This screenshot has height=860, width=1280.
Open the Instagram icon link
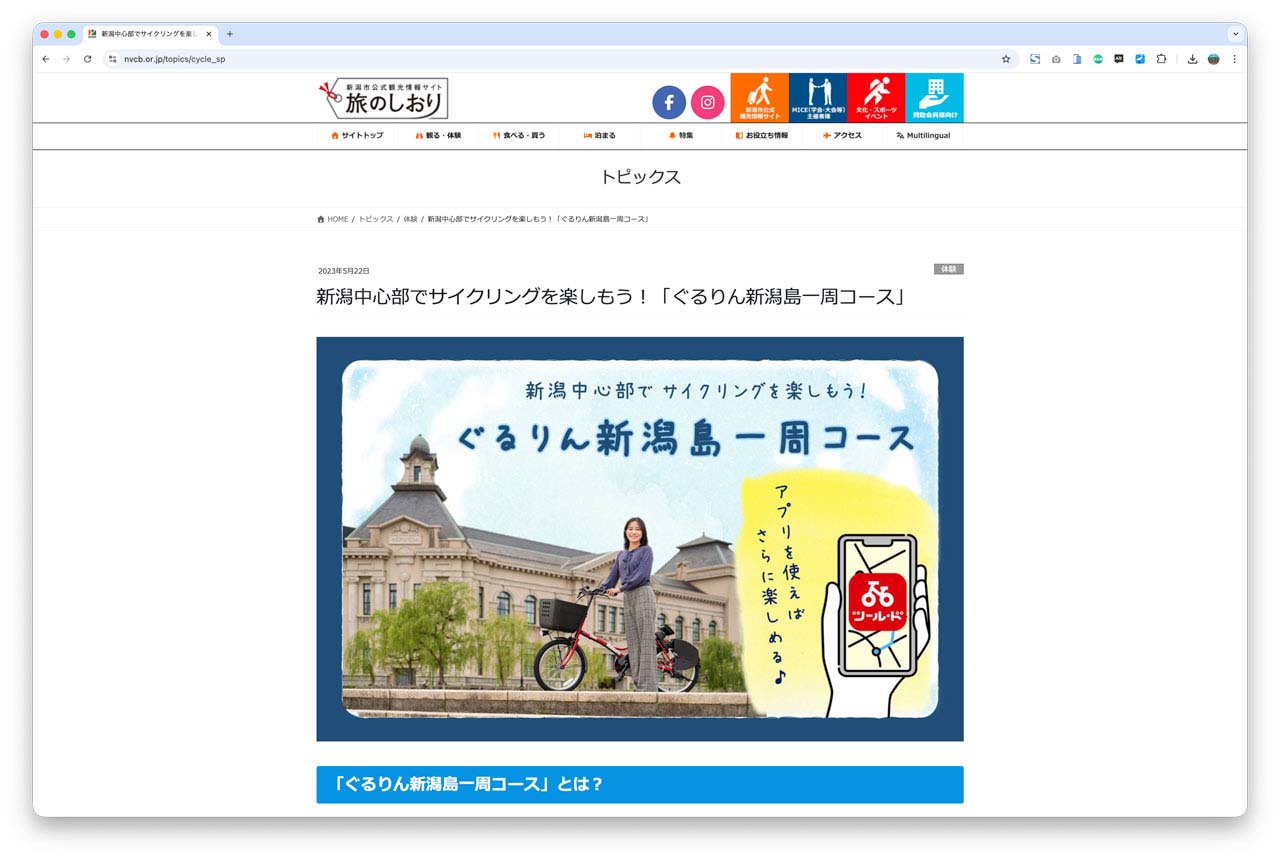(707, 102)
